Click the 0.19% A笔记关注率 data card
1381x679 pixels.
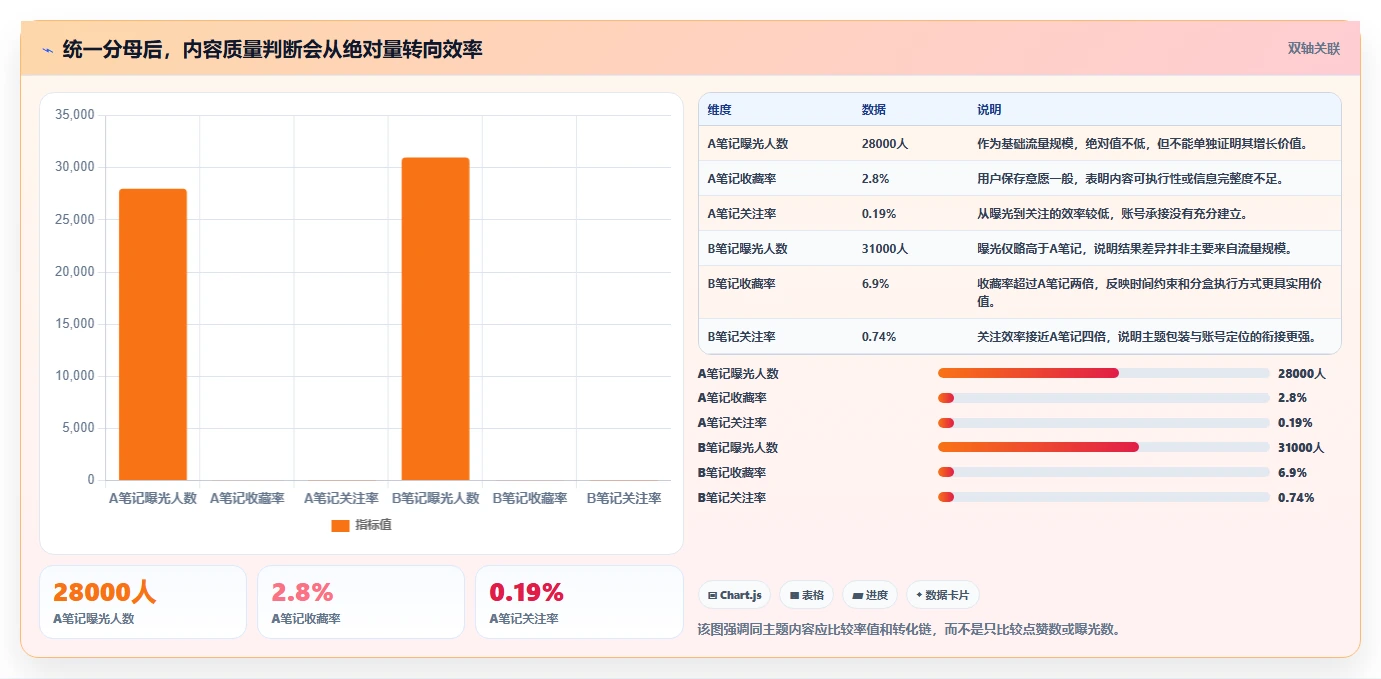pos(579,602)
